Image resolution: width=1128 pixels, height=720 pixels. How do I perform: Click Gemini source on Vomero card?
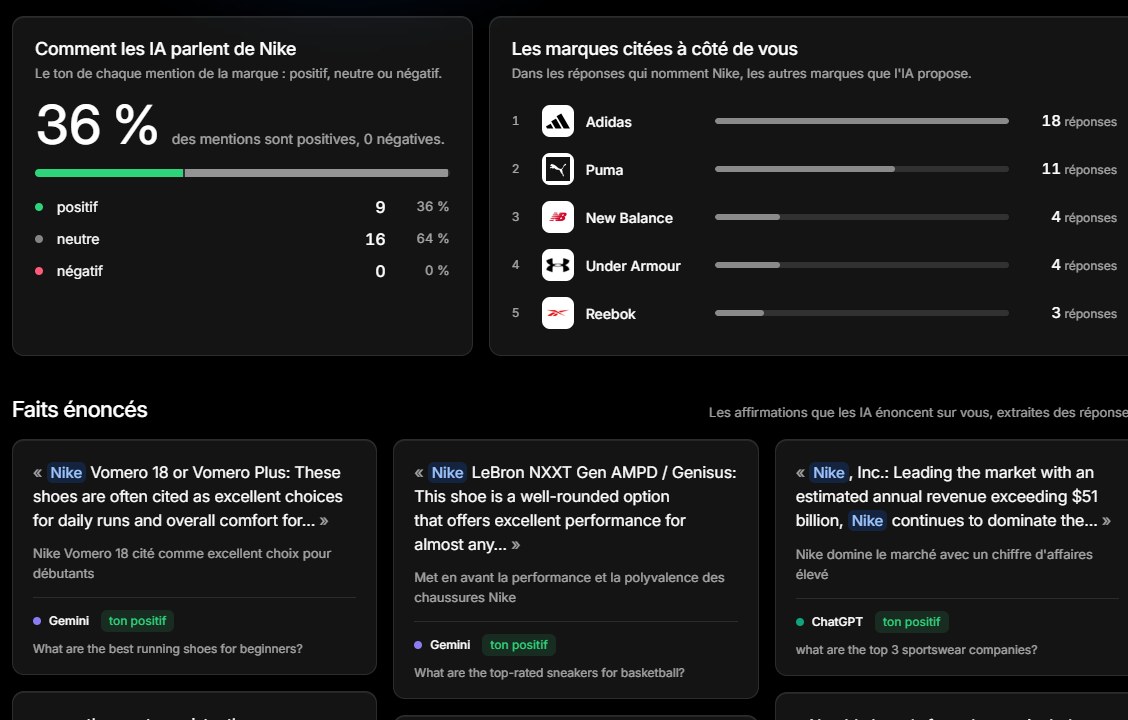(x=61, y=621)
